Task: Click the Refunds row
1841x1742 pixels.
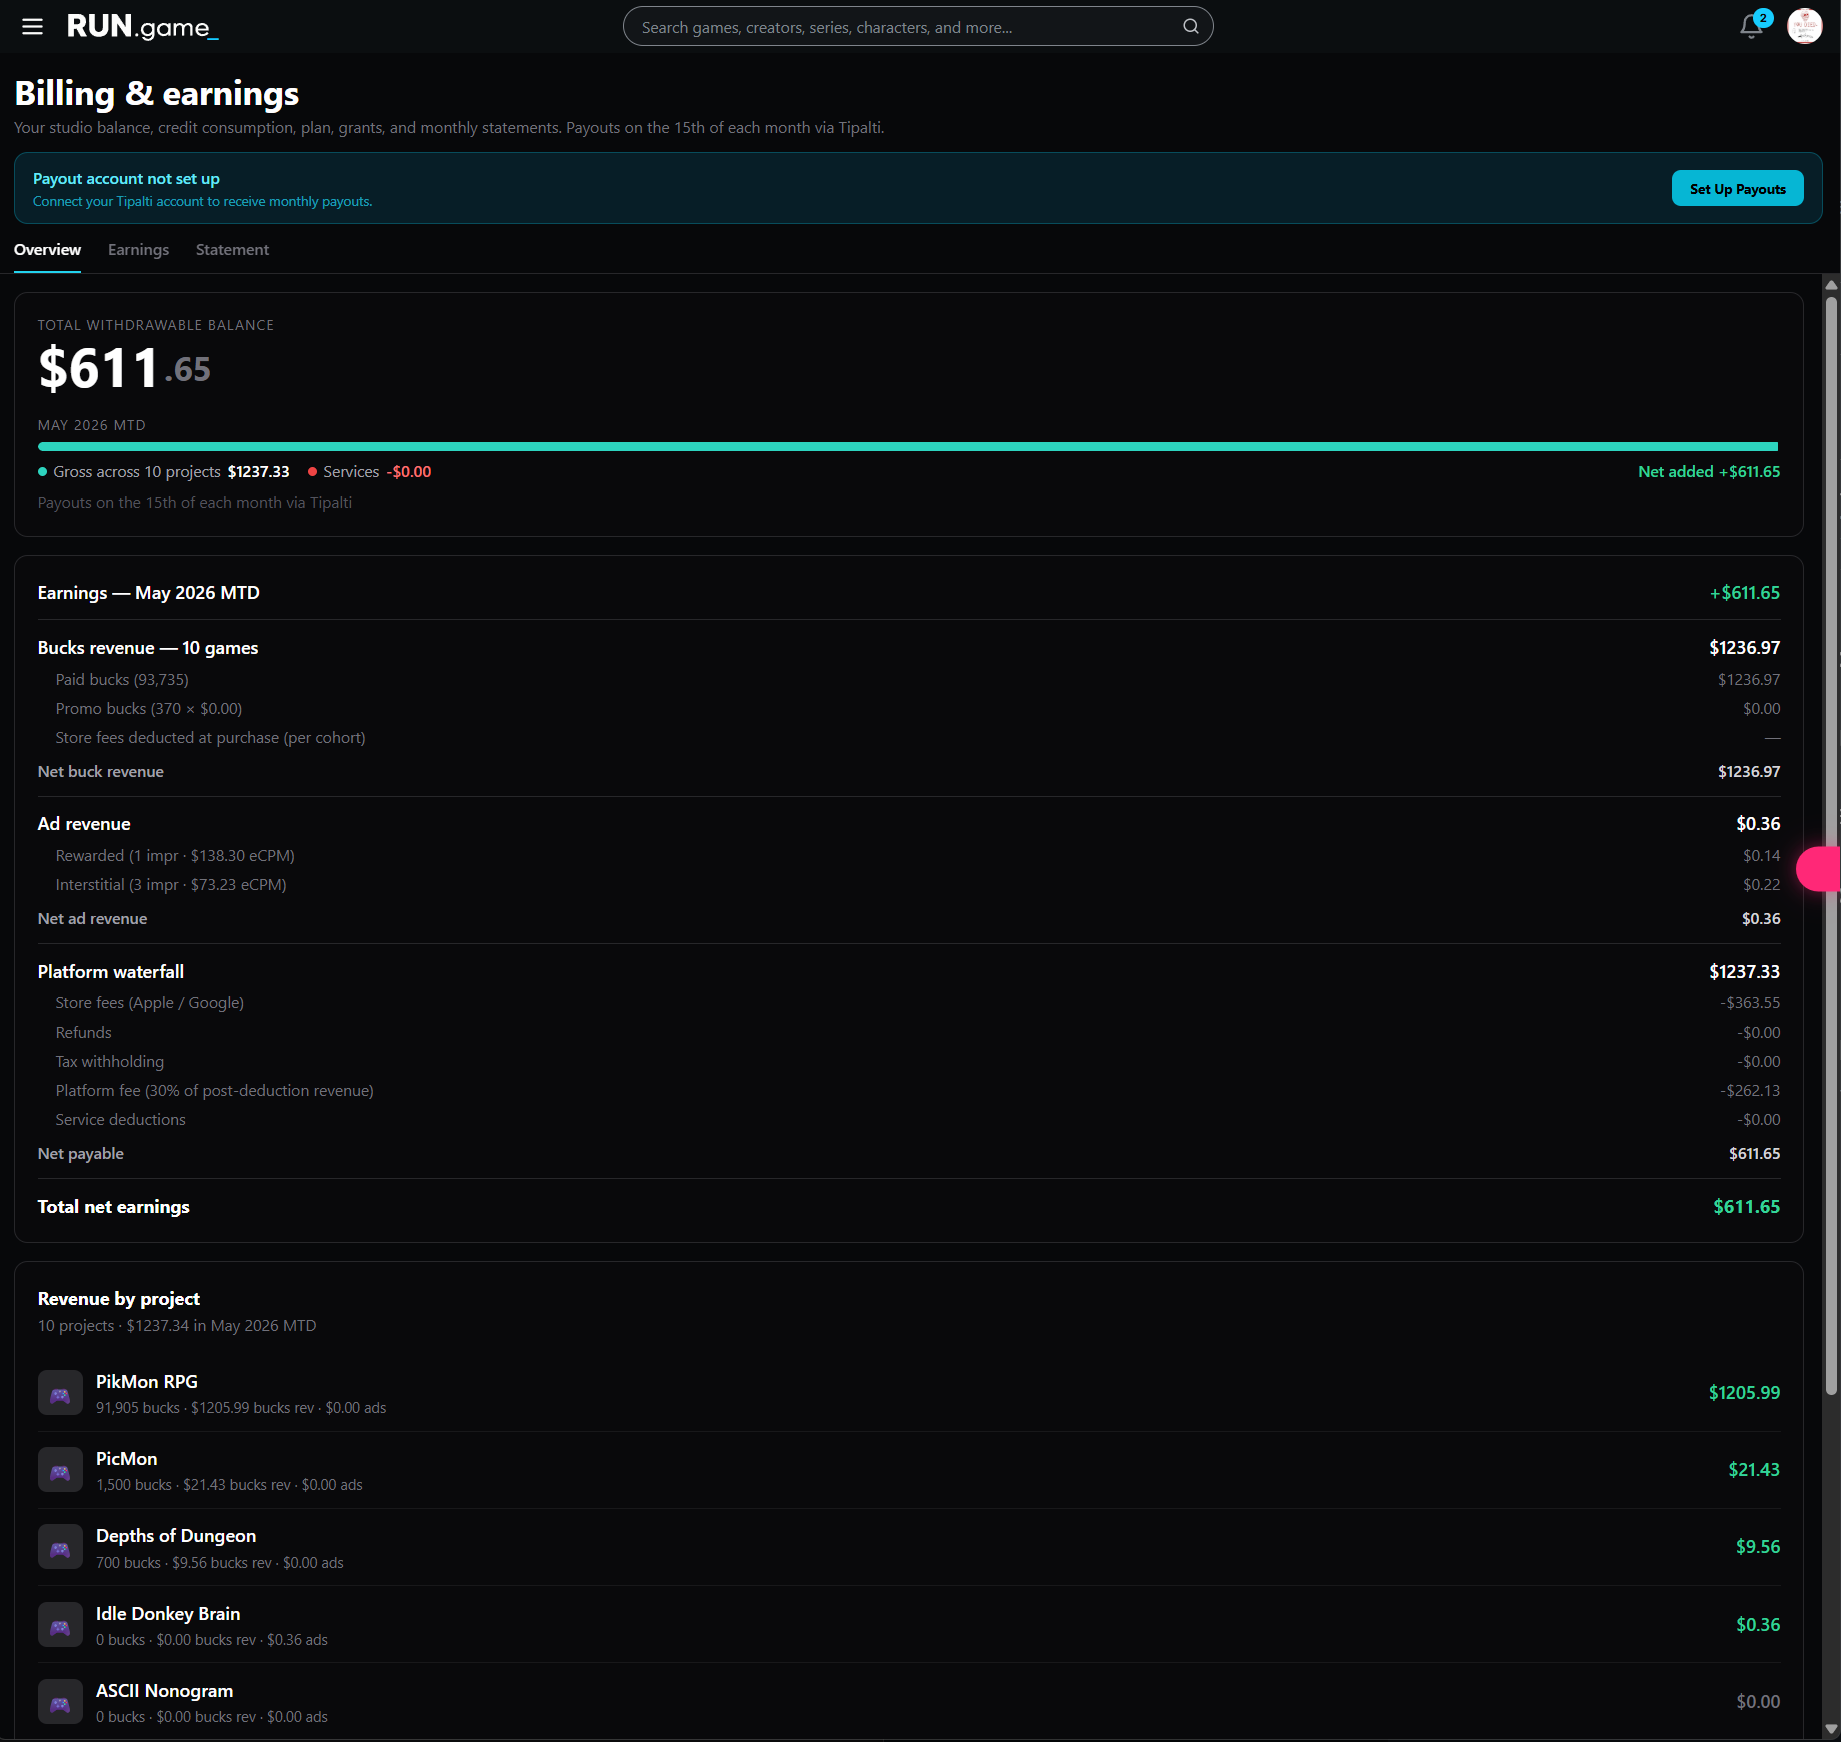Action: pyautogui.click(x=908, y=1033)
